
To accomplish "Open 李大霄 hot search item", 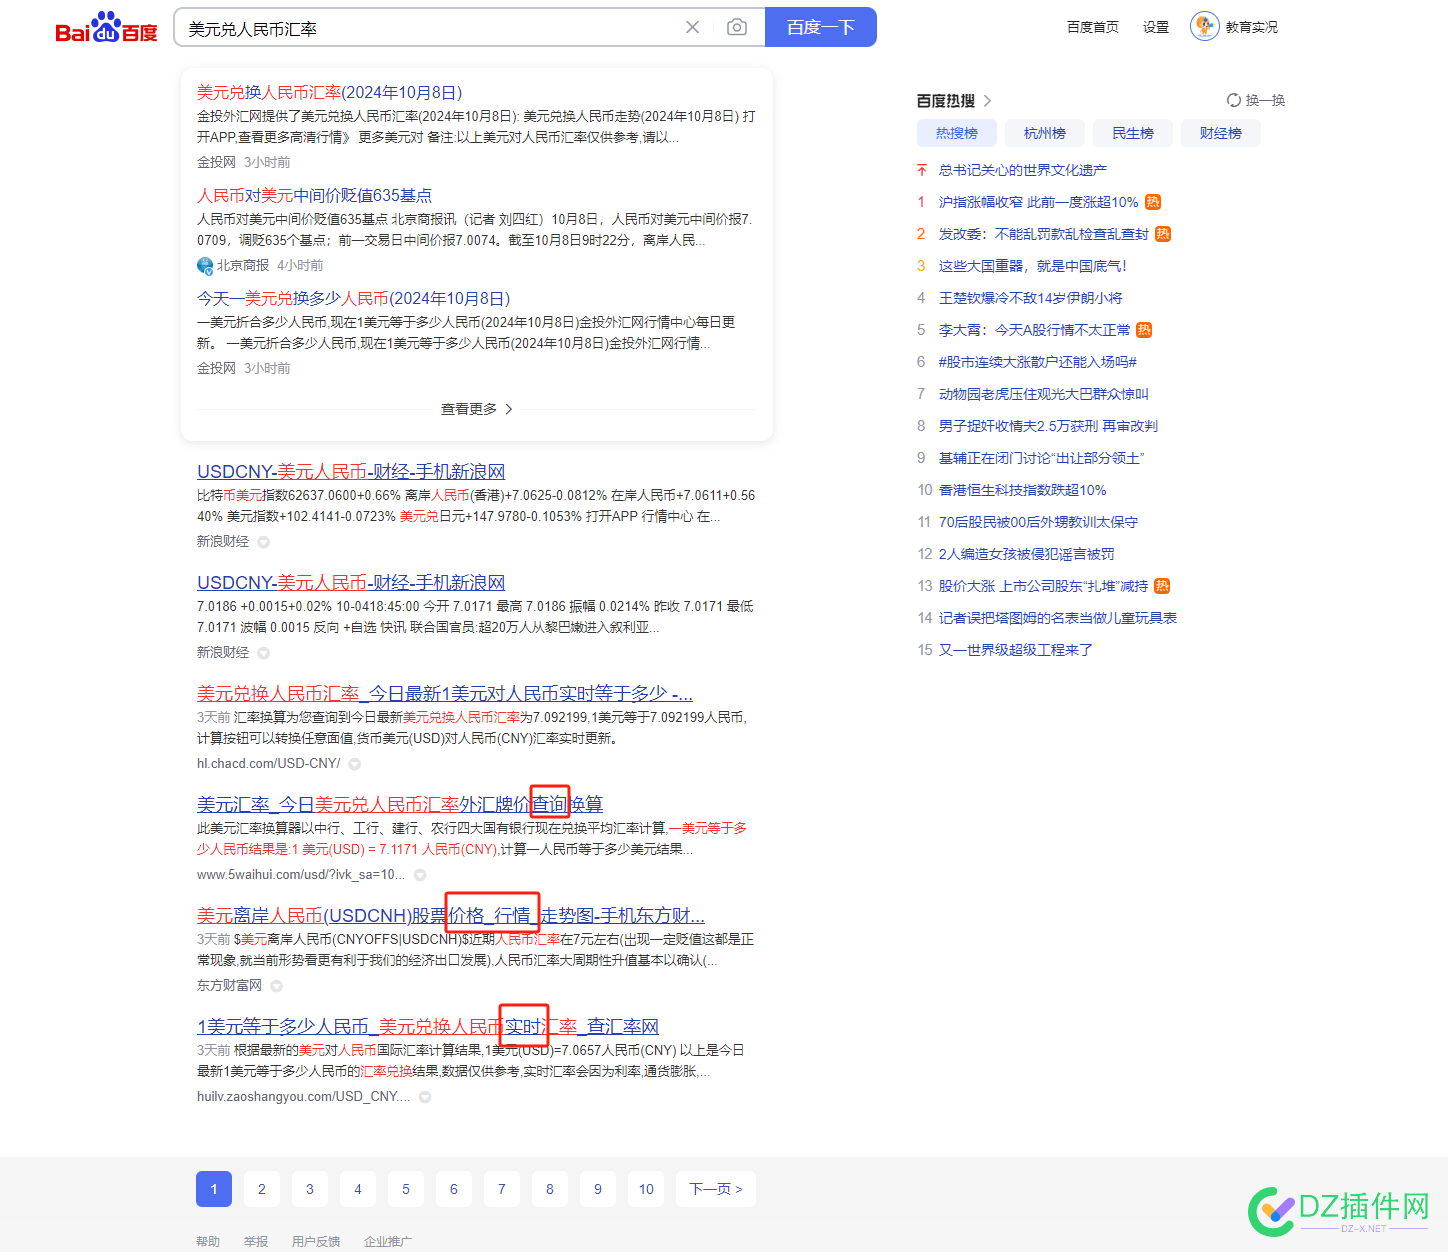I will [1035, 330].
